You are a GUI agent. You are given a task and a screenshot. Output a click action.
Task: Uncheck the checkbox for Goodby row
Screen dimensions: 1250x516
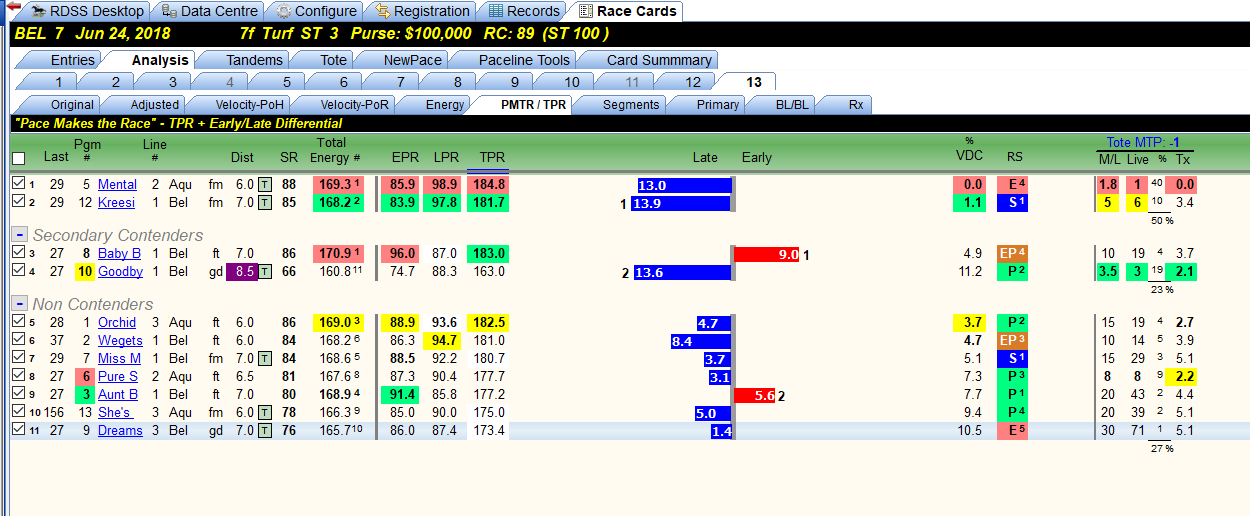coord(18,271)
